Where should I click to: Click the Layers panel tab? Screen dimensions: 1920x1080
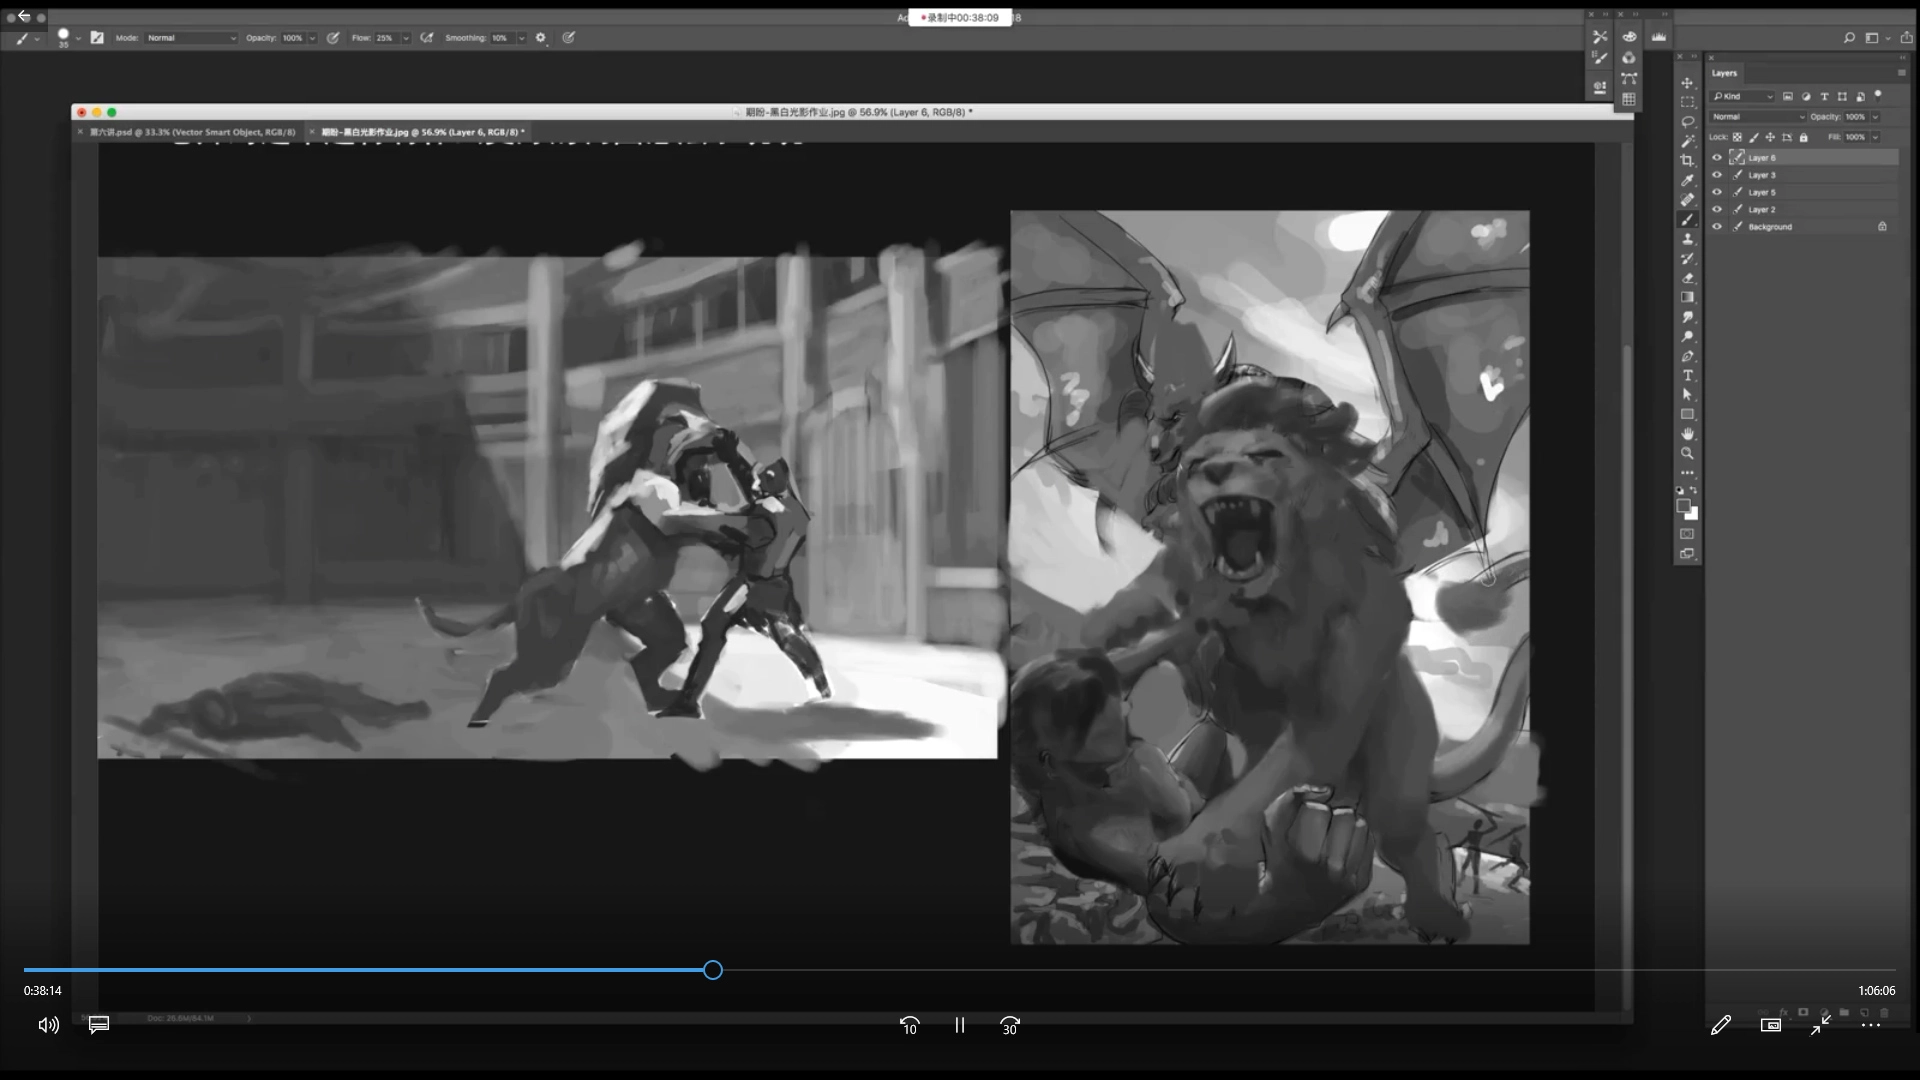coord(1724,73)
